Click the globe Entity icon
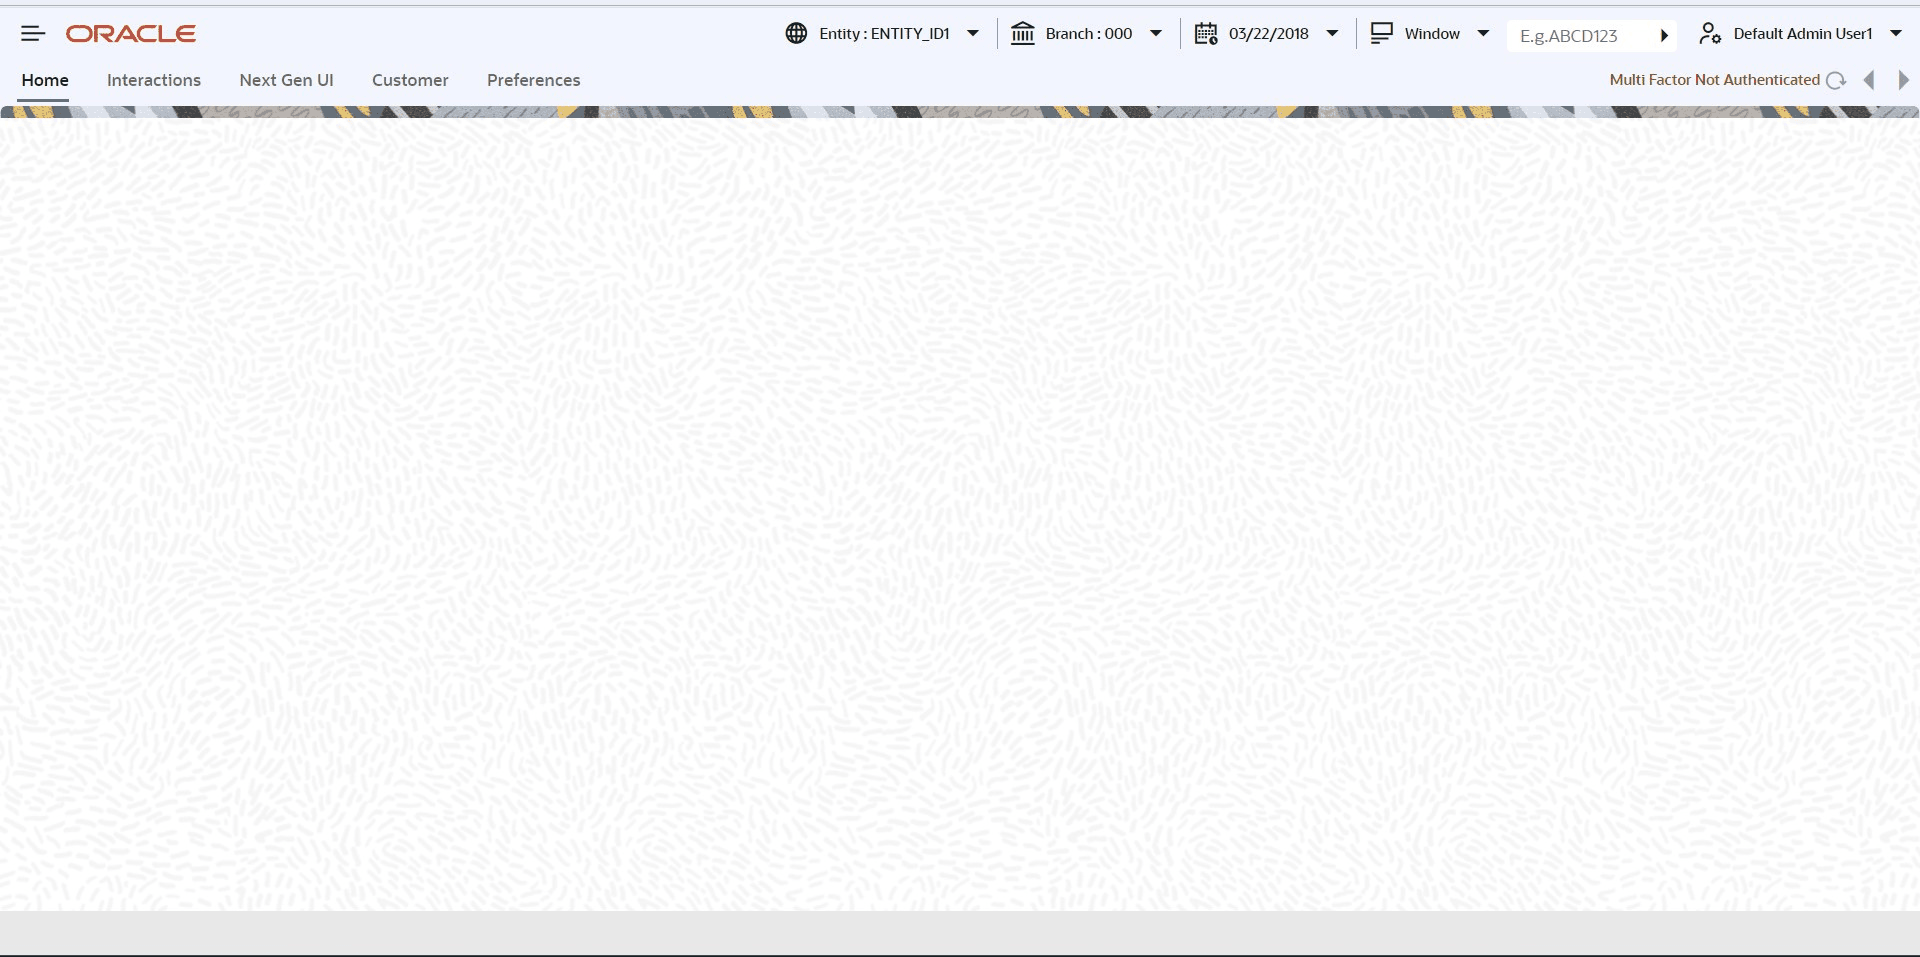This screenshot has width=1920, height=957. (796, 34)
